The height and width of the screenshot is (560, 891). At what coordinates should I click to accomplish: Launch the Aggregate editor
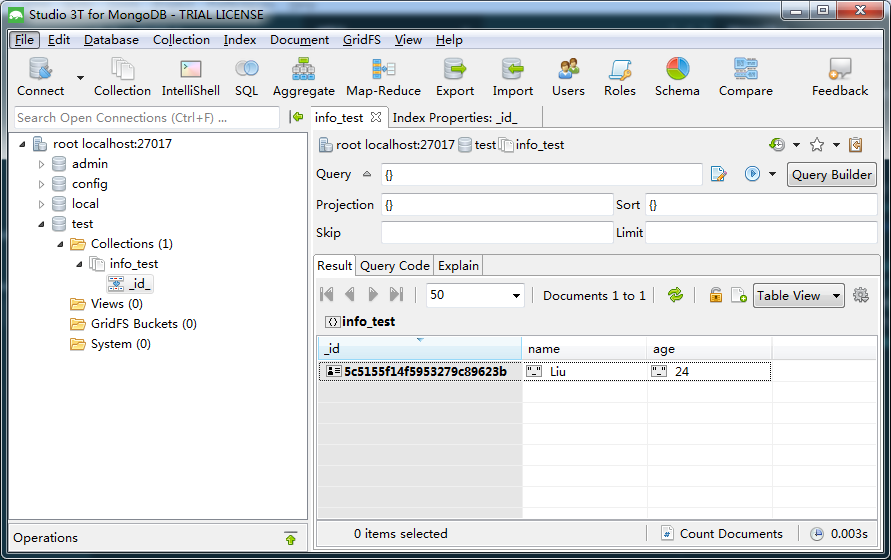click(x=303, y=77)
